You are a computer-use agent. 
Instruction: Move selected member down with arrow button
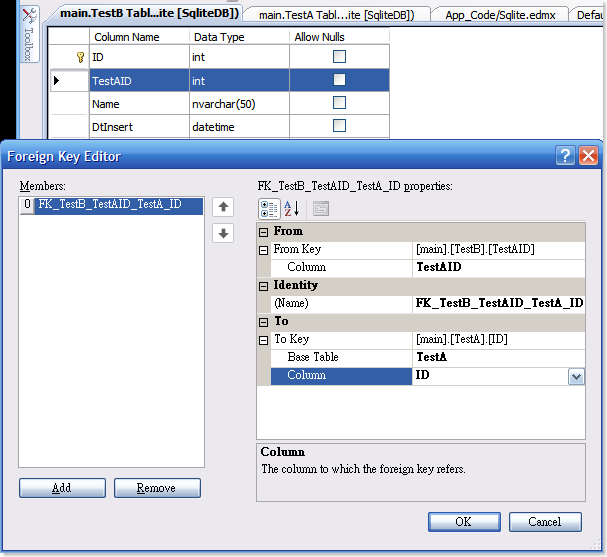[223, 233]
